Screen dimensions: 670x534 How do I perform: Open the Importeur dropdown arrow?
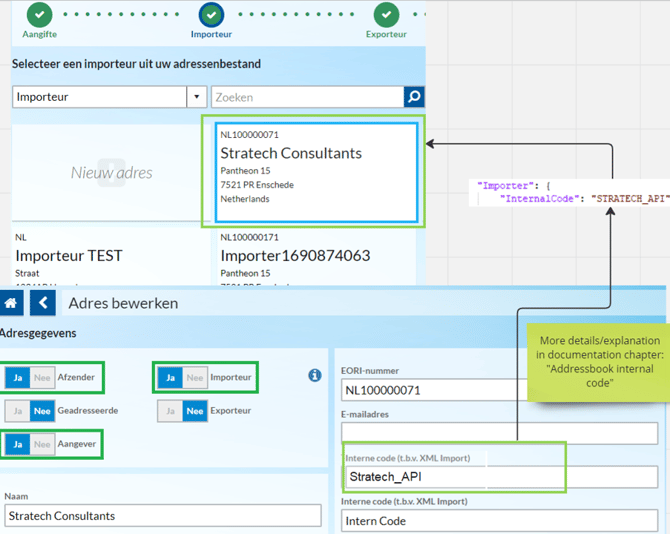pyautogui.click(x=197, y=97)
